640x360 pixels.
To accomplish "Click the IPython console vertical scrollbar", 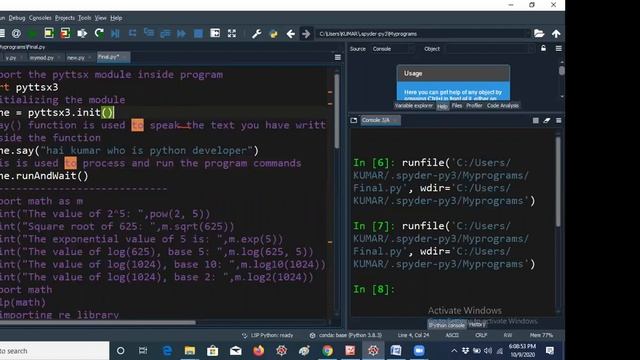I will [x=558, y=182].
